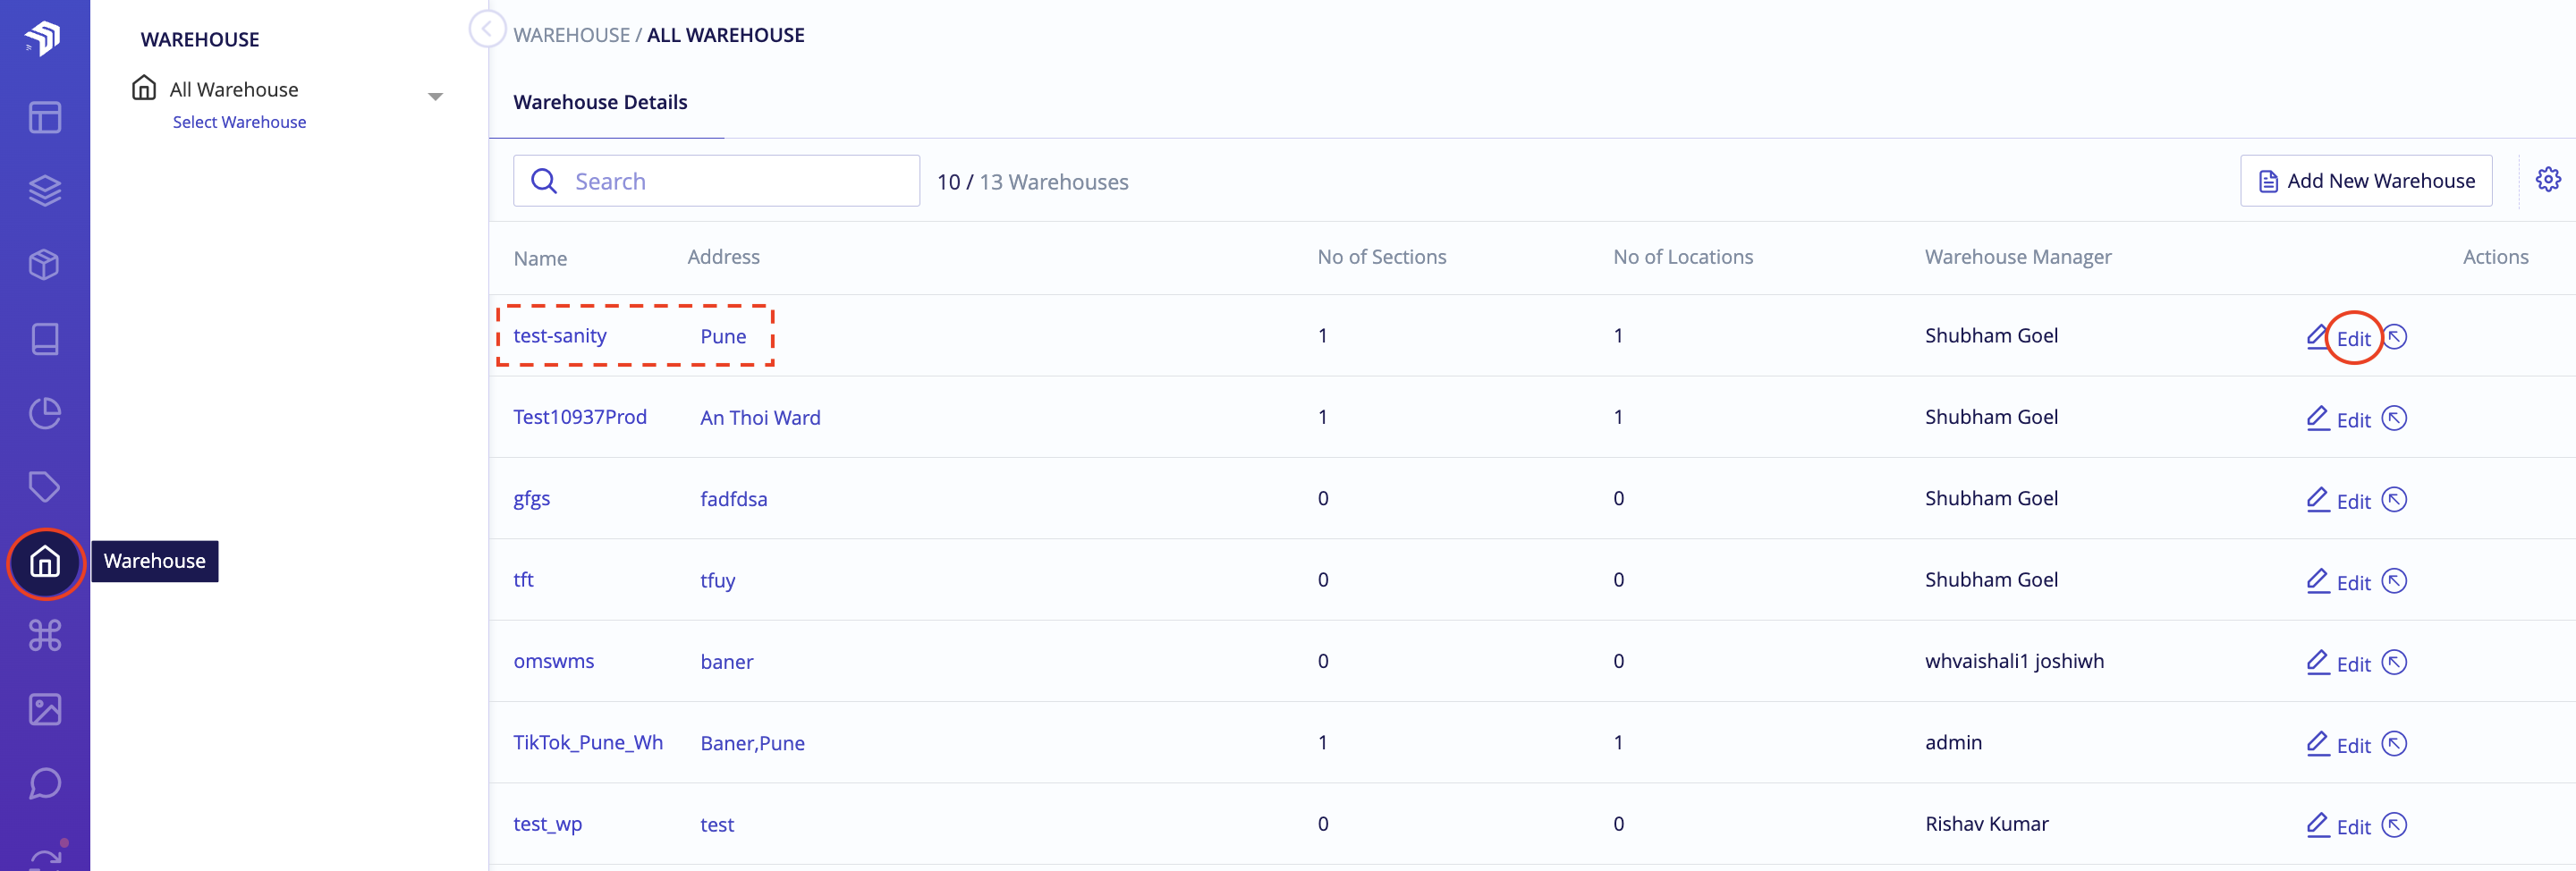Click Add New Warehouse button

click(x=2365, y=181)
